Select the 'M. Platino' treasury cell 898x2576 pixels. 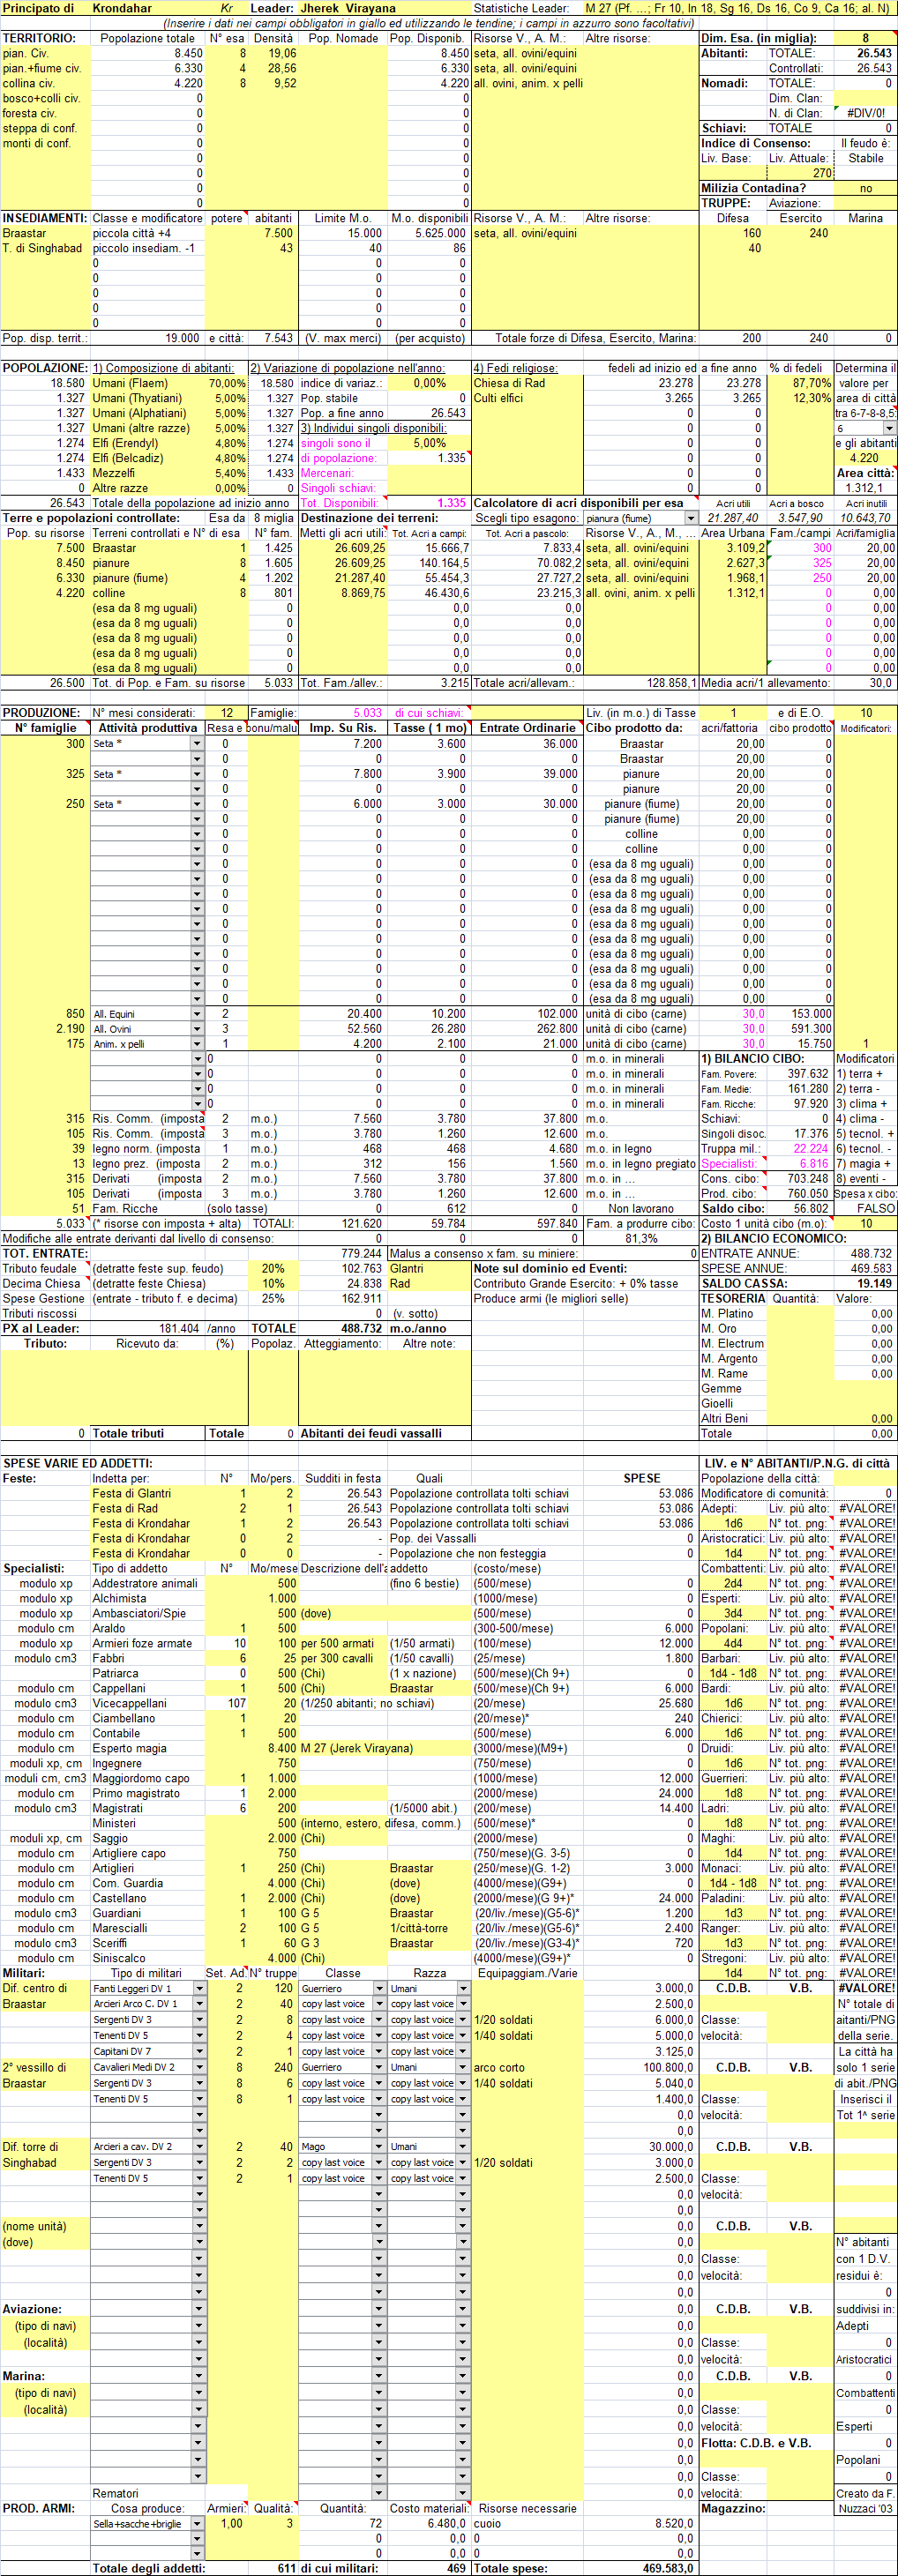pyautogui.click(x=733, y=1313)
